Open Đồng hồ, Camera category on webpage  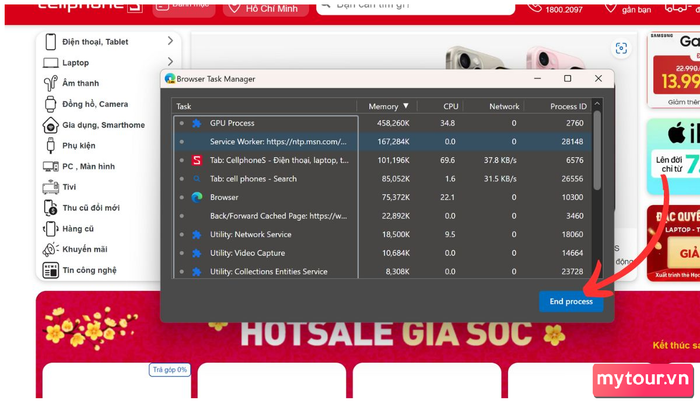tap(95, 104)
